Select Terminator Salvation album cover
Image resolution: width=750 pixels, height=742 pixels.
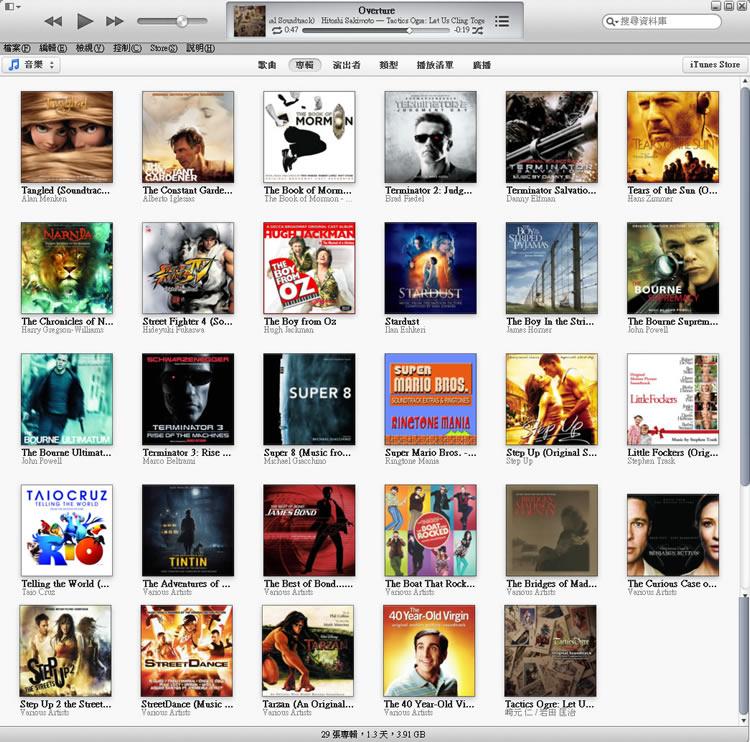(x=551, y=137)
